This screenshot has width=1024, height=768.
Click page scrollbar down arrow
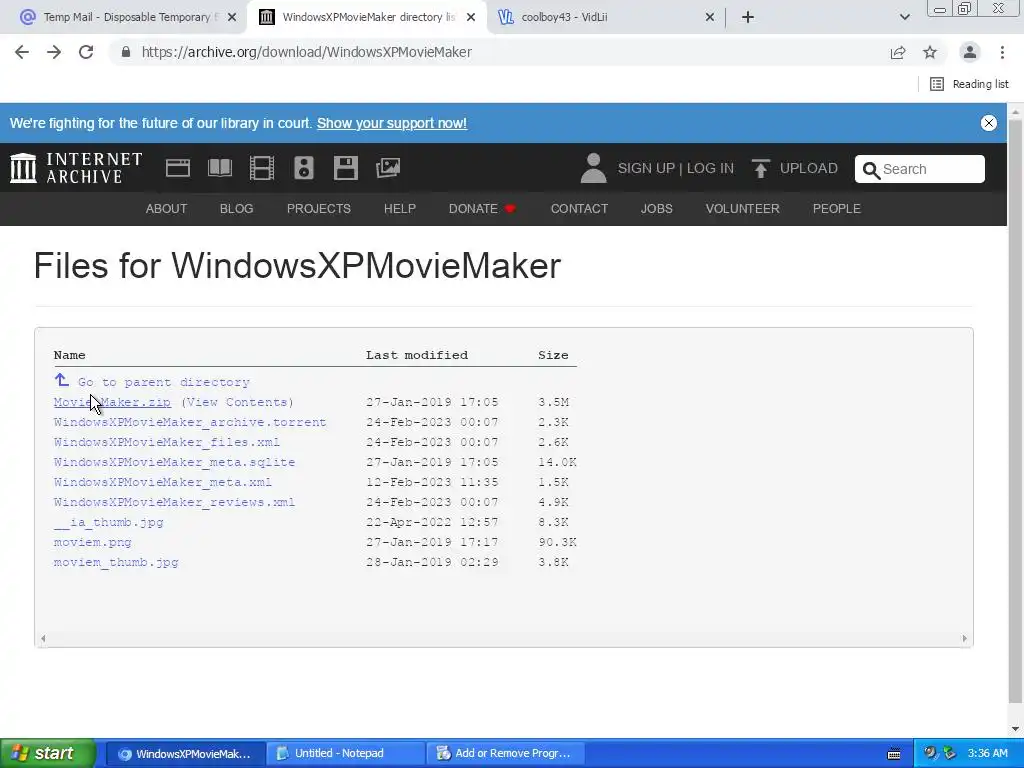[x=1016, y=729]
